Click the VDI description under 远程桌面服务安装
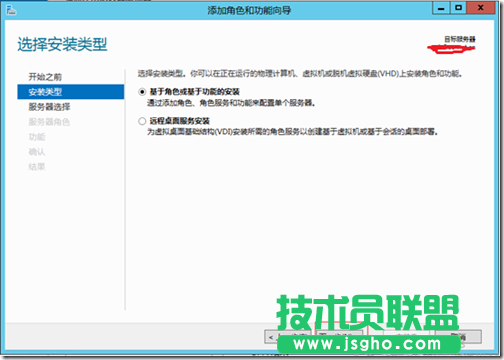The width and height of the screenshot is (504, 360). coord(292,132)
